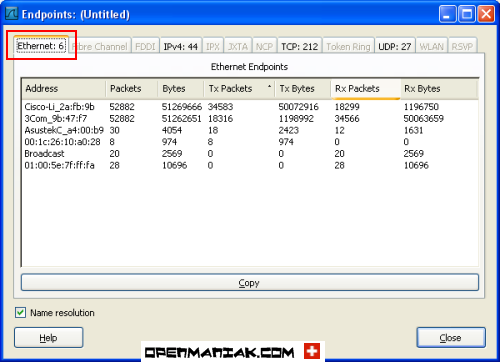Select the 00:1c:26:10:a0:28 endpoint
This screenshot has width=500, height=362.
[250, 142]
